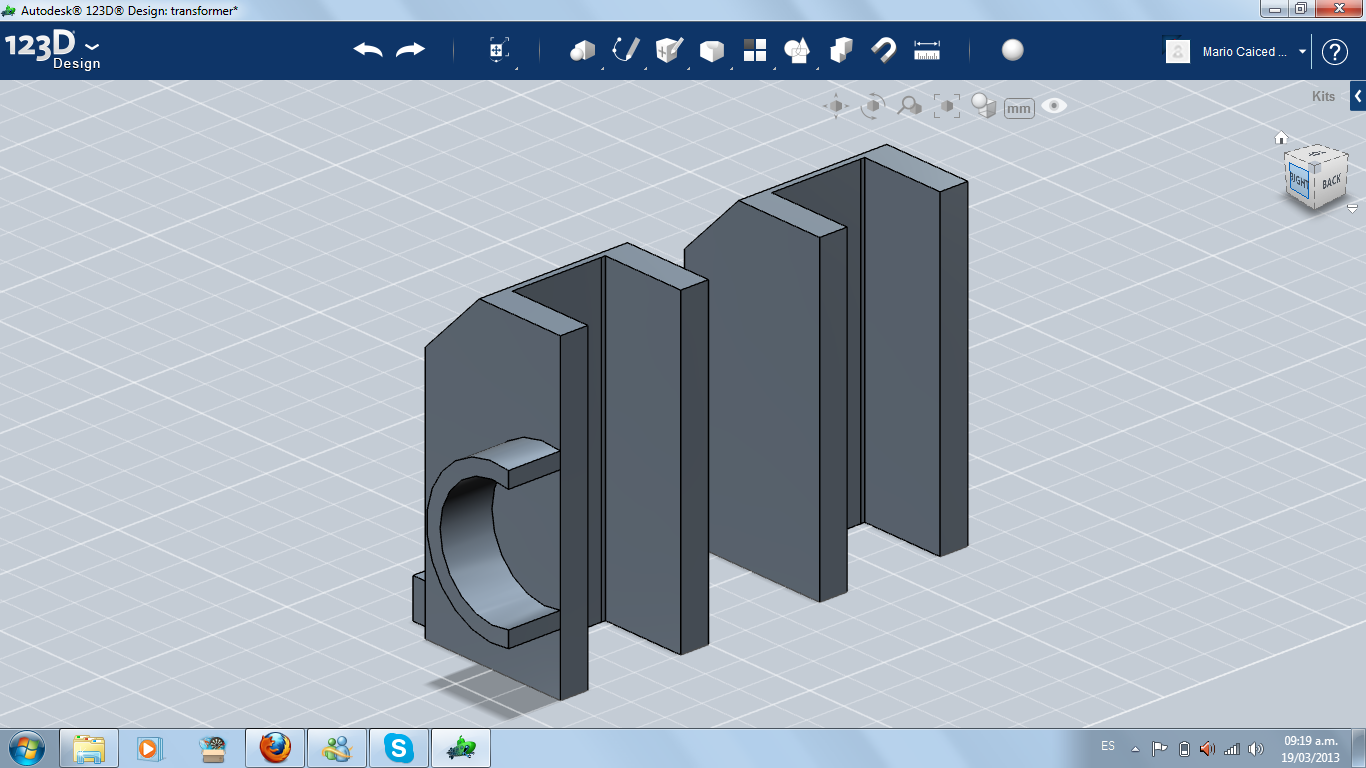The width and height of the screenshot is (1366, 768).
Task: Switch to Firefox in the taskbar
Action: (275, 748)
